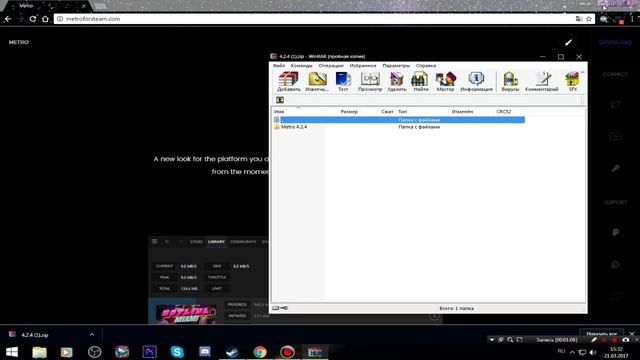640x360 pixels.
Task: Click the Информация (Info) toolbar icon
Action: tap(476, 81)
